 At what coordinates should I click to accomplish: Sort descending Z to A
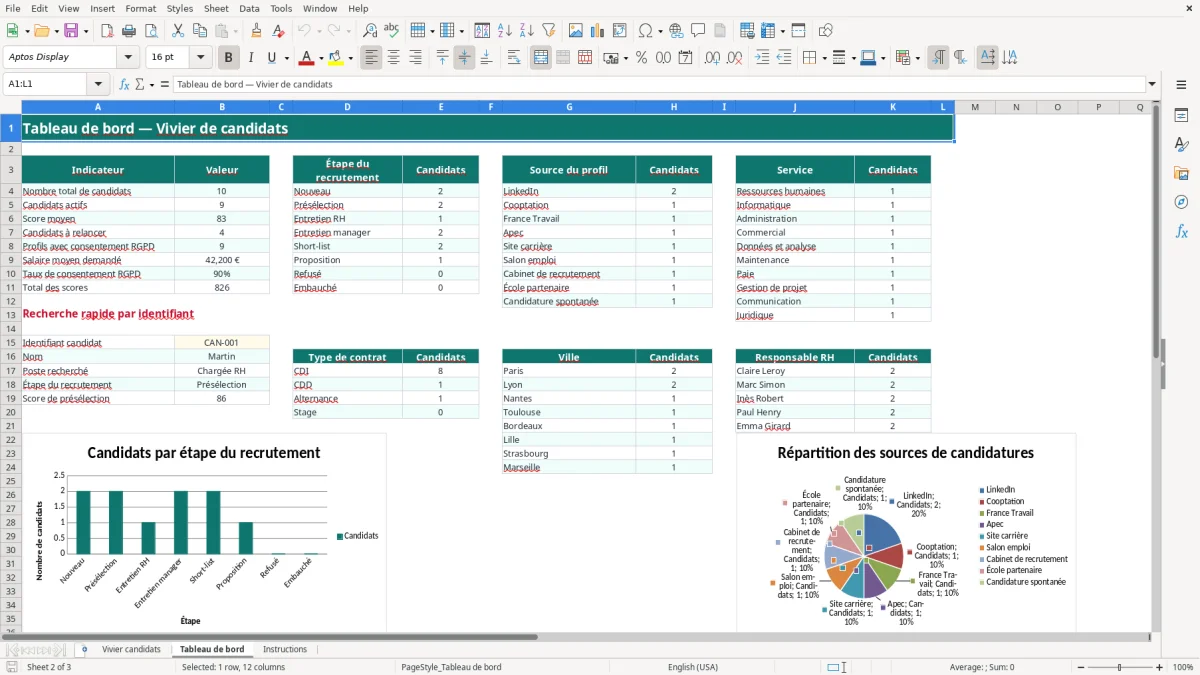pyautogui.click(x=526, y=31)
